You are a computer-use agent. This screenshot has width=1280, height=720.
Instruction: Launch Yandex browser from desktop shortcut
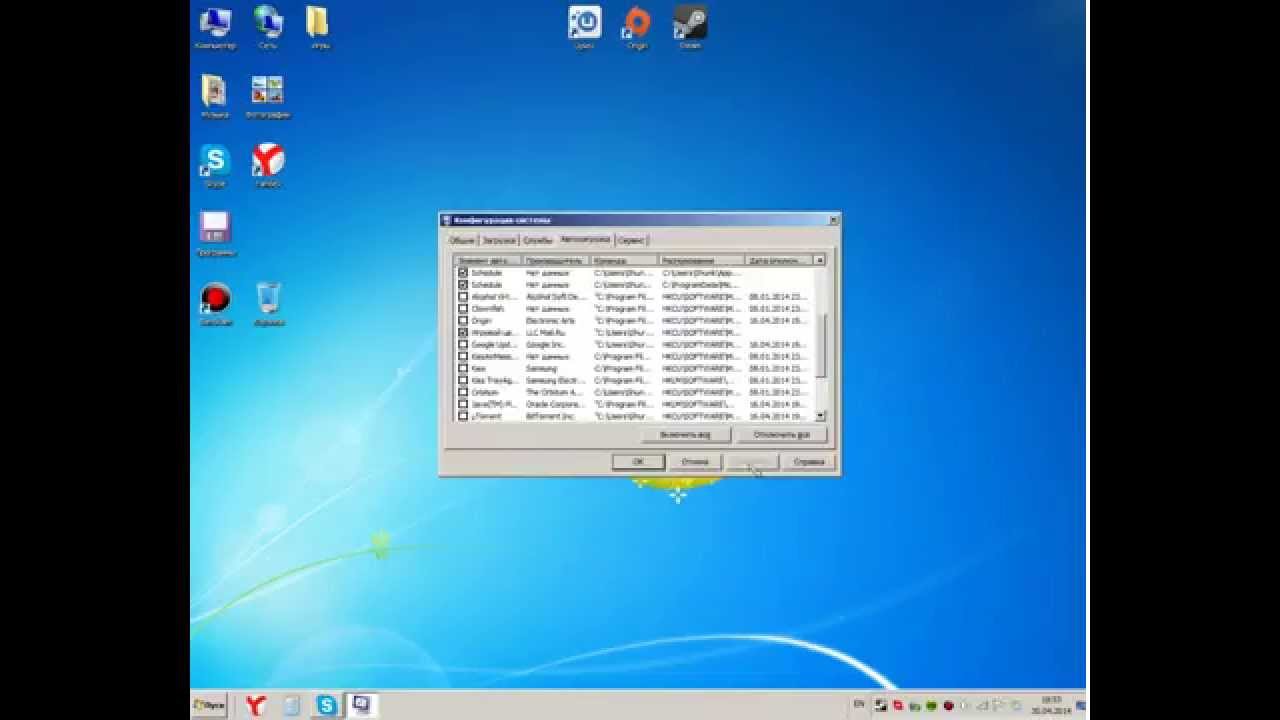click(268, 165)
